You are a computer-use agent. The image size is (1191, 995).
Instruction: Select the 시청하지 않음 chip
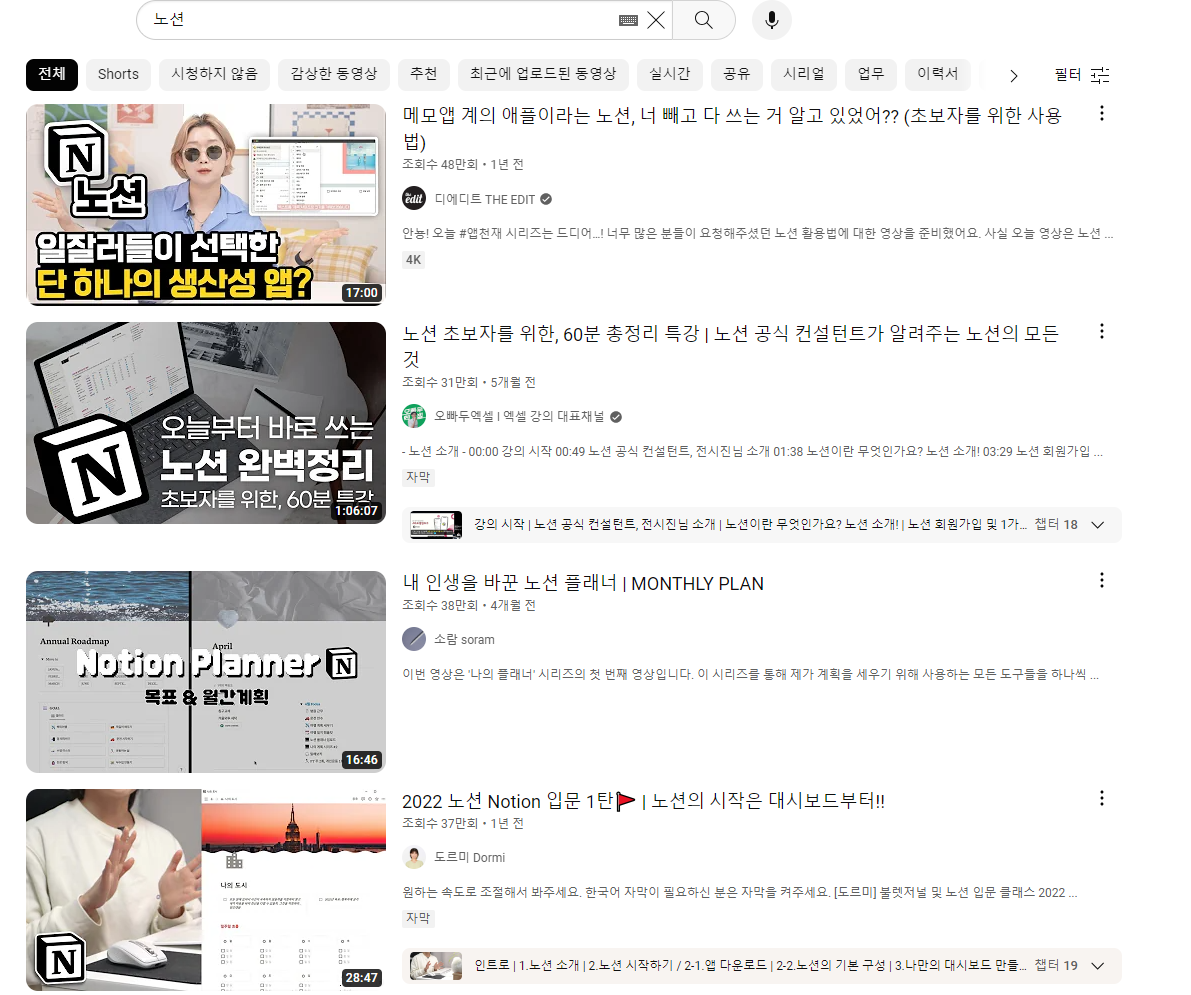coord(214,74)
